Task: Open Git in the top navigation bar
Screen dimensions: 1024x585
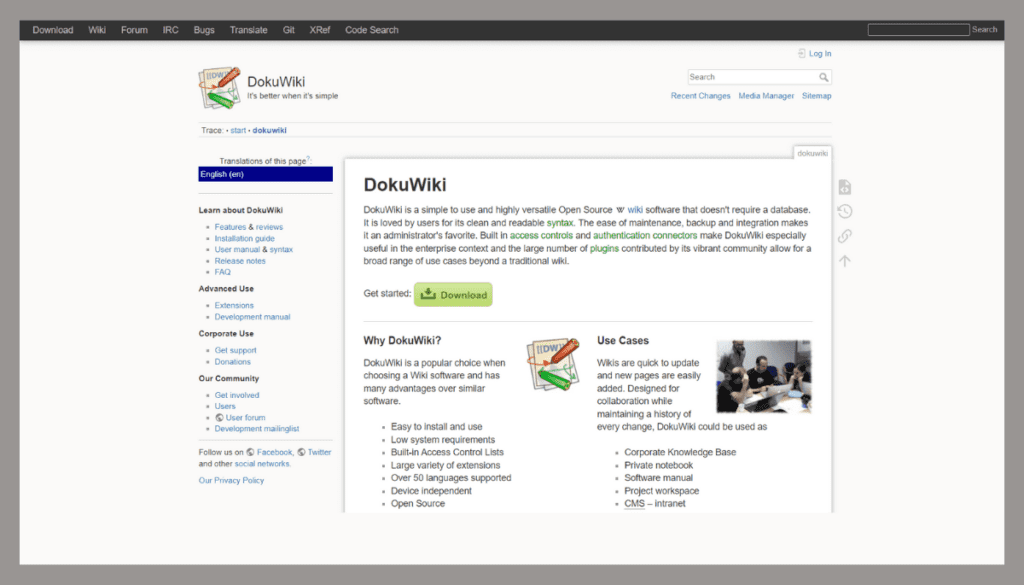Action: pyautogui.click(x=289, y=30)
